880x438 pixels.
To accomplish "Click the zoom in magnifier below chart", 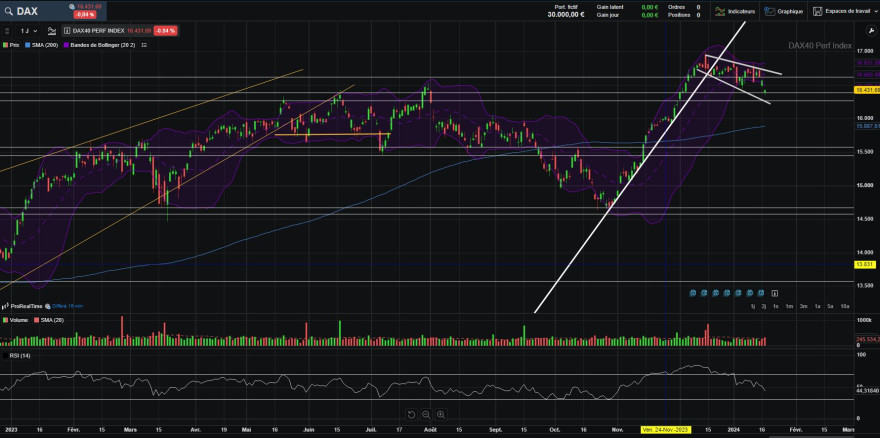I will 441,415.
